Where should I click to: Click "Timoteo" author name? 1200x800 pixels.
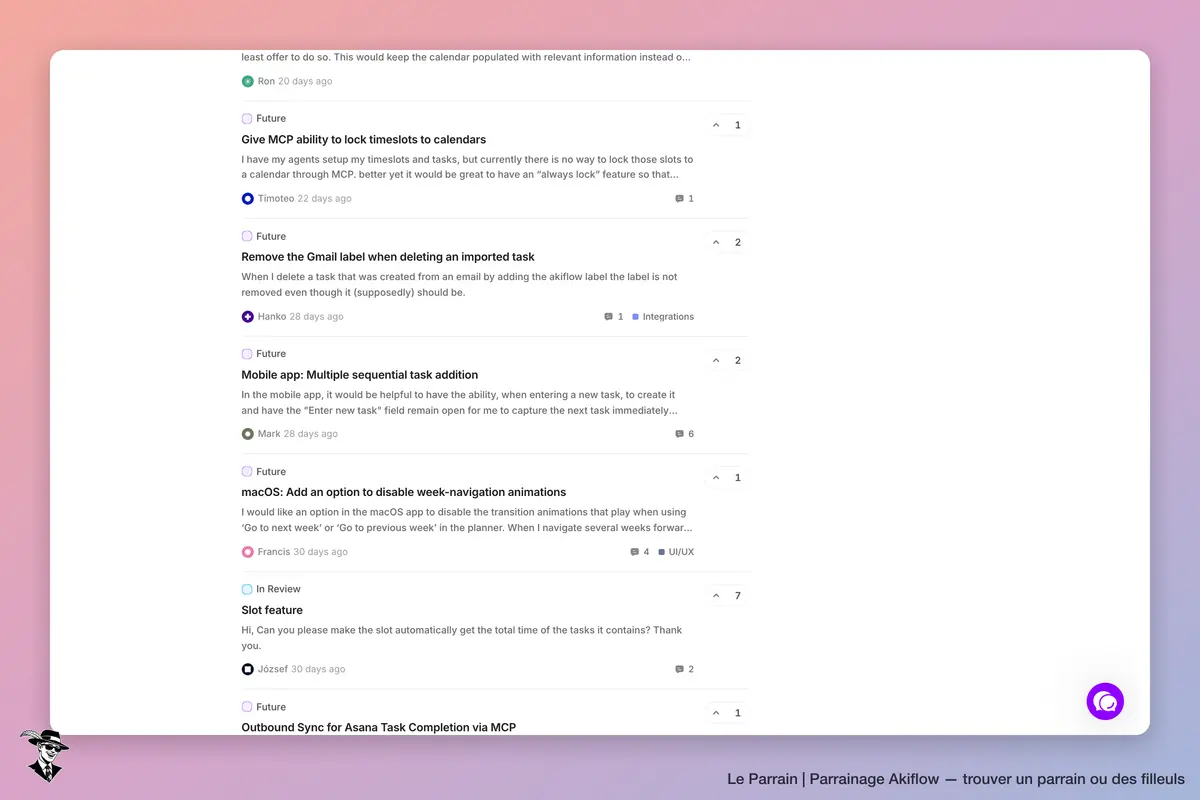pyautogui.click(x=276, y=199)
